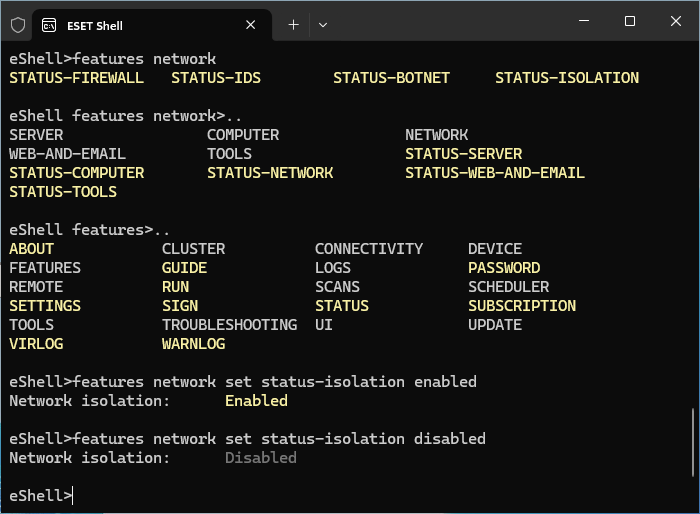The width and height of the screenshot is (700, 514).
Task: Click the SETTINGS command
Action: point(45,305)
